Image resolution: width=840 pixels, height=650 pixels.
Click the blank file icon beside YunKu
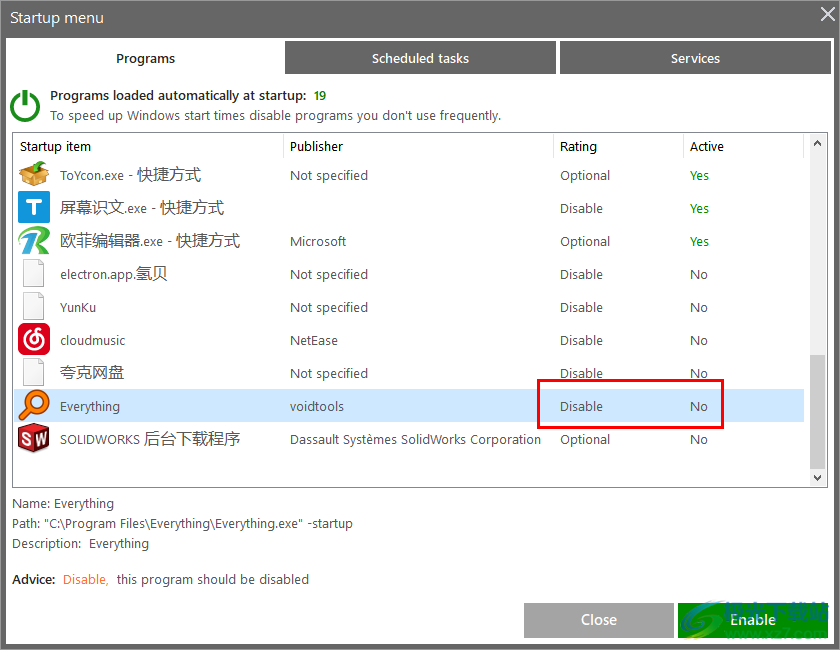(33, 307)
